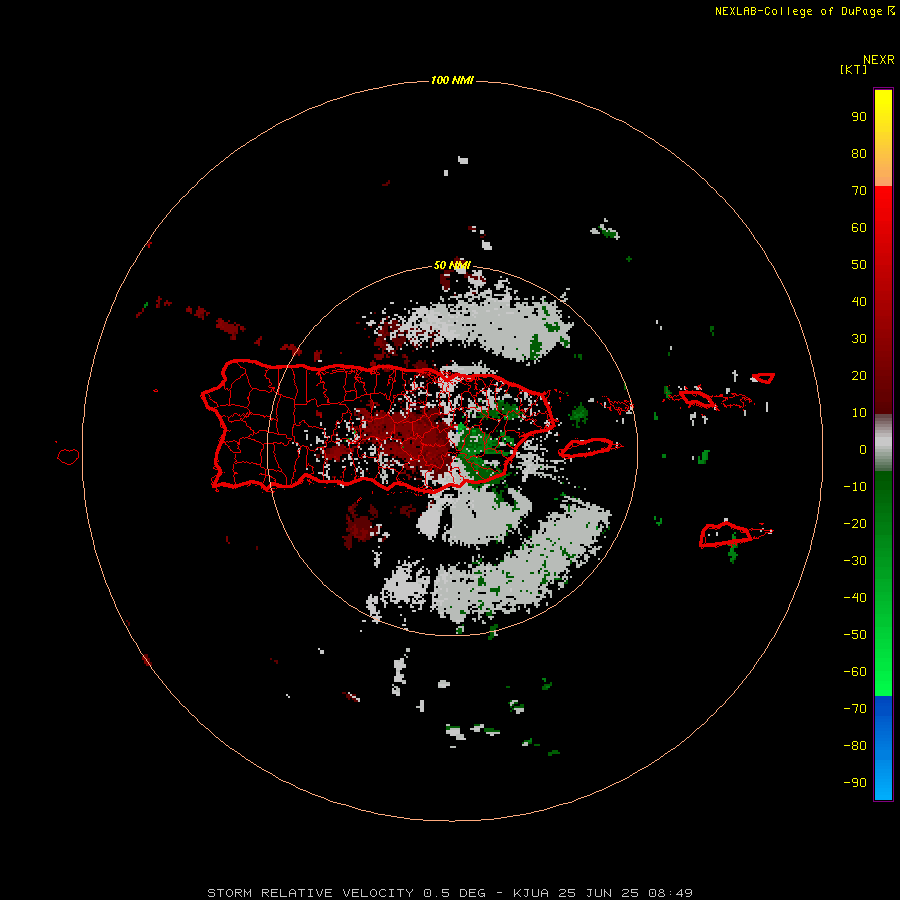Click the NEXR label above the color scale
This screenshot has height=900, width=900.
878,60
